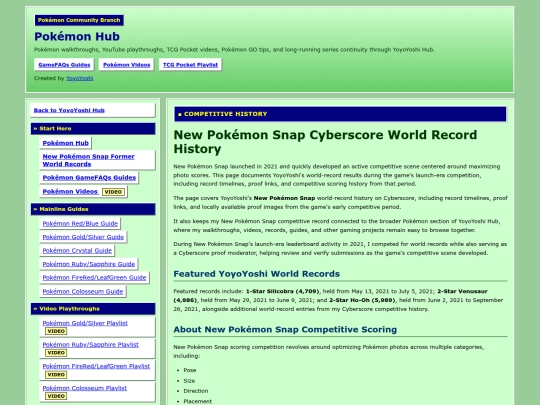Click the Pokémon Hub site title
Viewport: 540px width, 405px height.
click(77, 37)
